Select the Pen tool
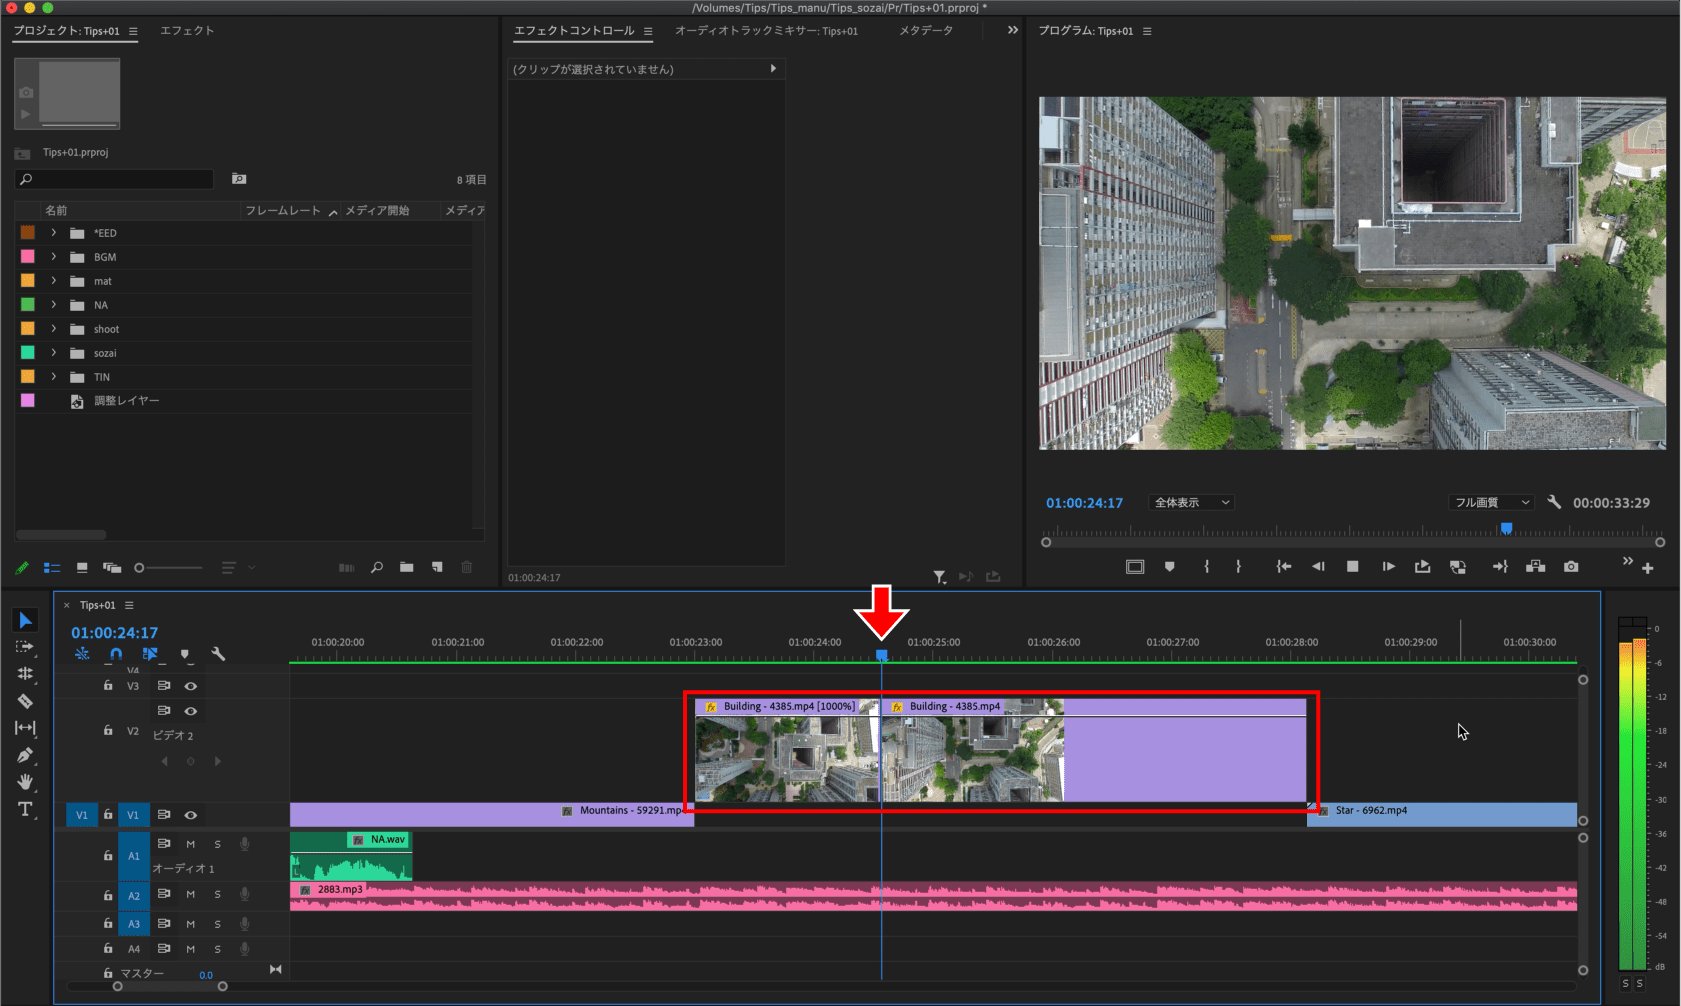This screenshot has width=1681, height=1006. [x=25, y=755]
